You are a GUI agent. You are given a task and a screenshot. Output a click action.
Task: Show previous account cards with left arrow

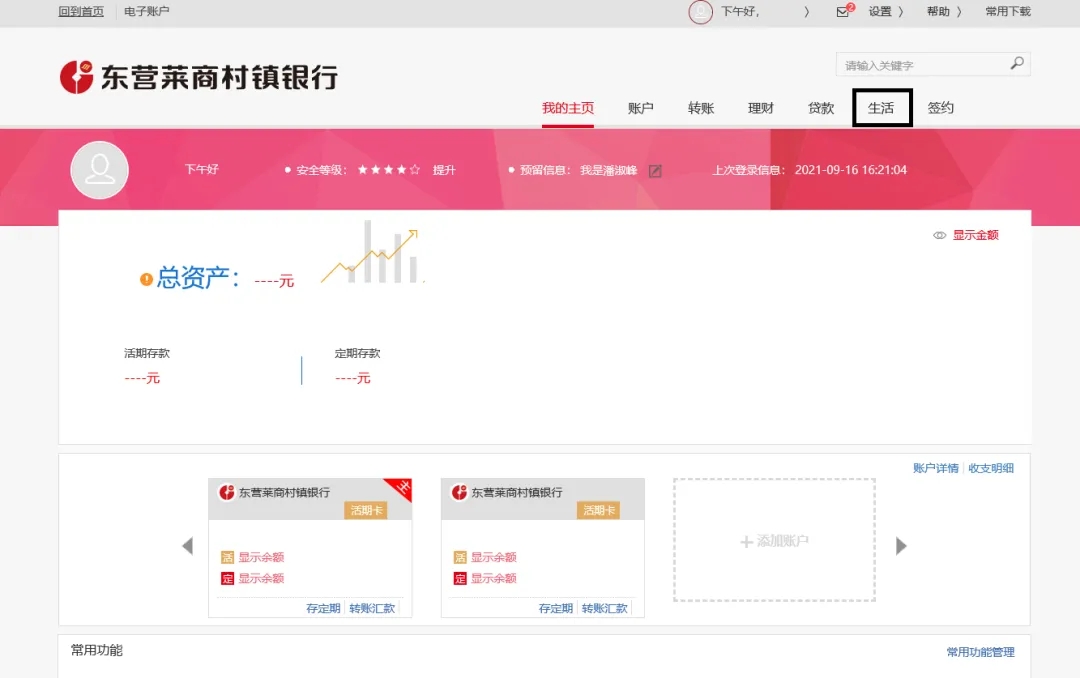[187, 546]
